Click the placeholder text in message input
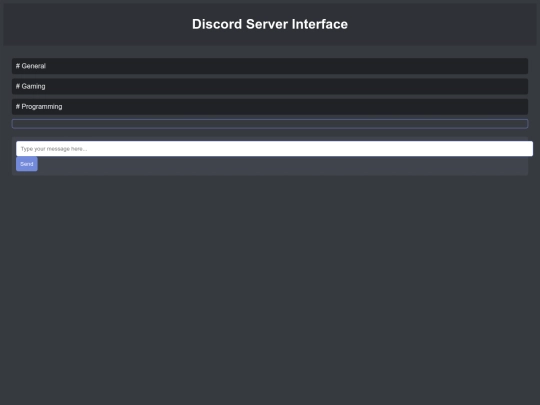Screen dimensions: 540x405 coord(54,149)
